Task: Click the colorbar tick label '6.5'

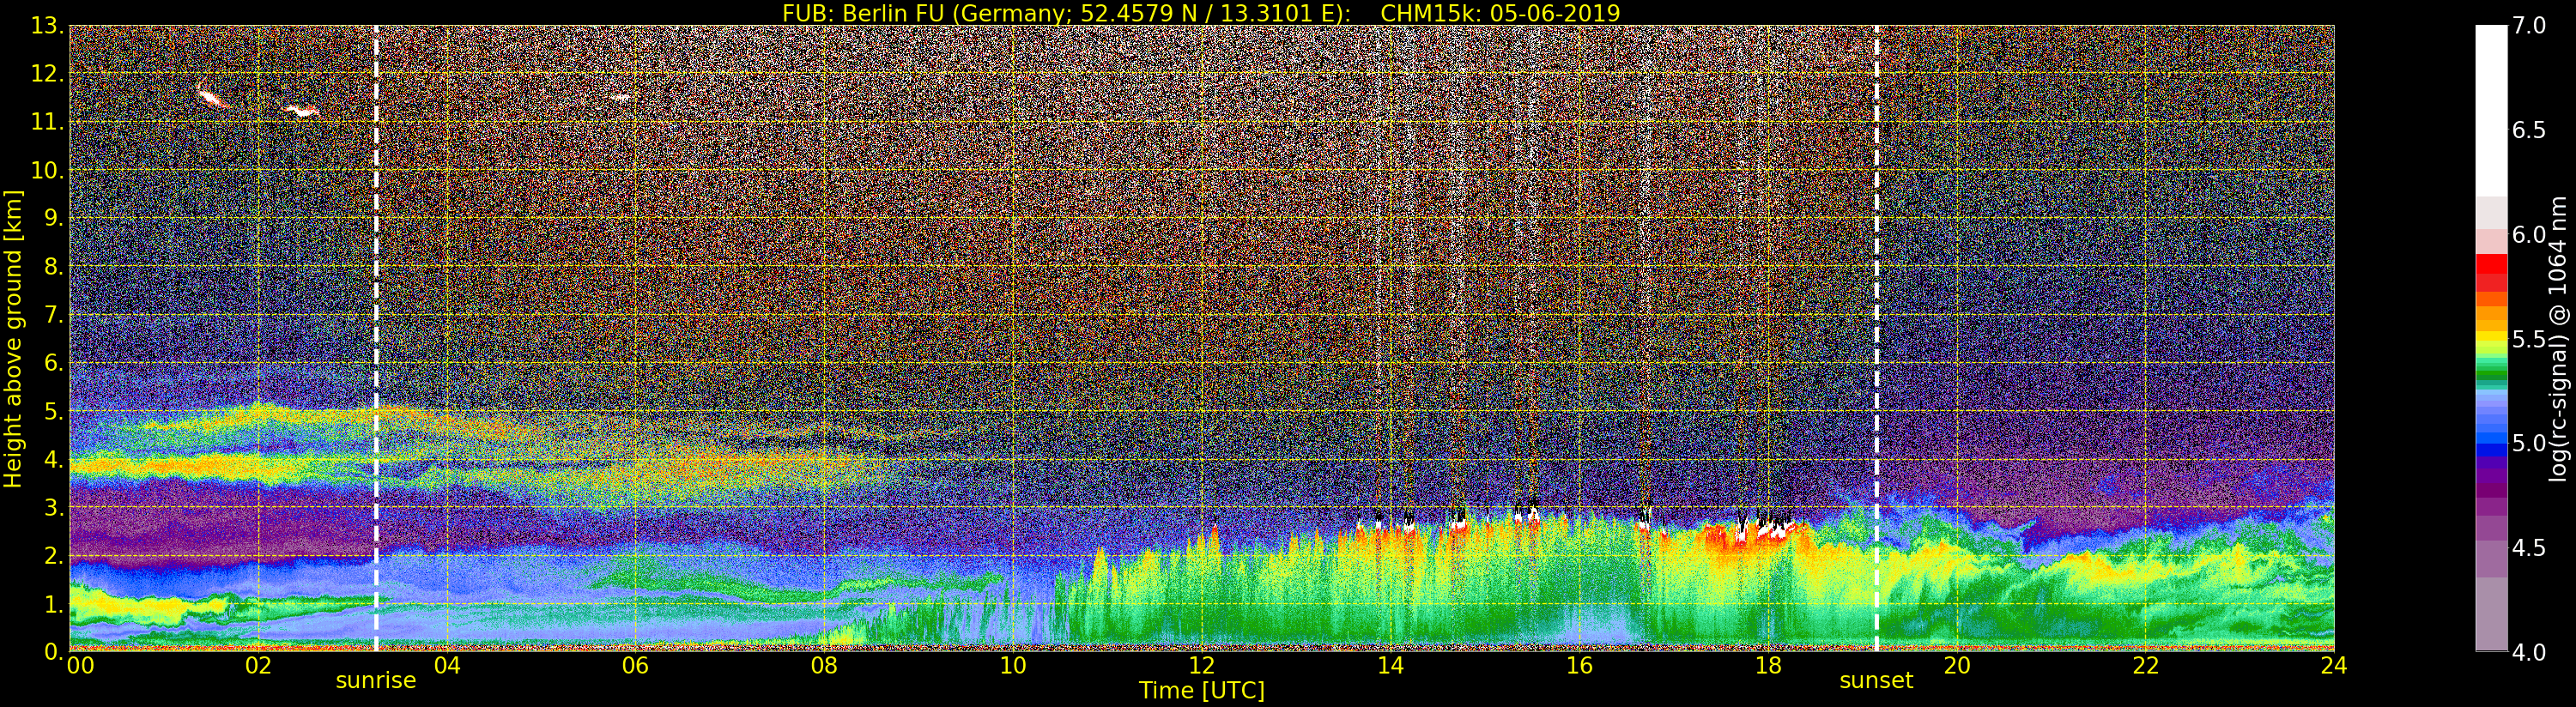Action: 2530,131
